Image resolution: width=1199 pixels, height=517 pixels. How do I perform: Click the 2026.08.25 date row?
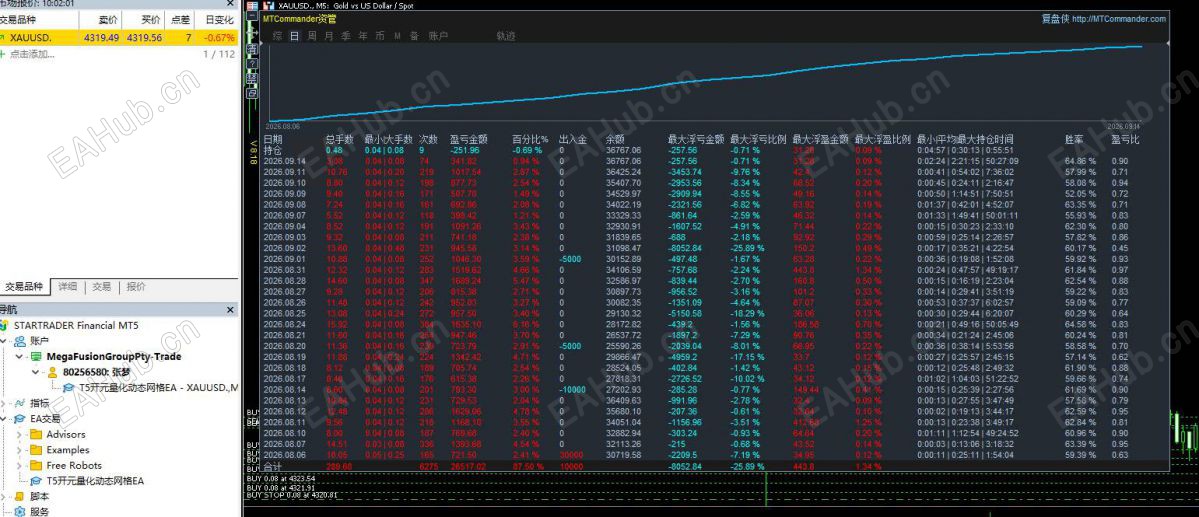(x=284, y=313)
